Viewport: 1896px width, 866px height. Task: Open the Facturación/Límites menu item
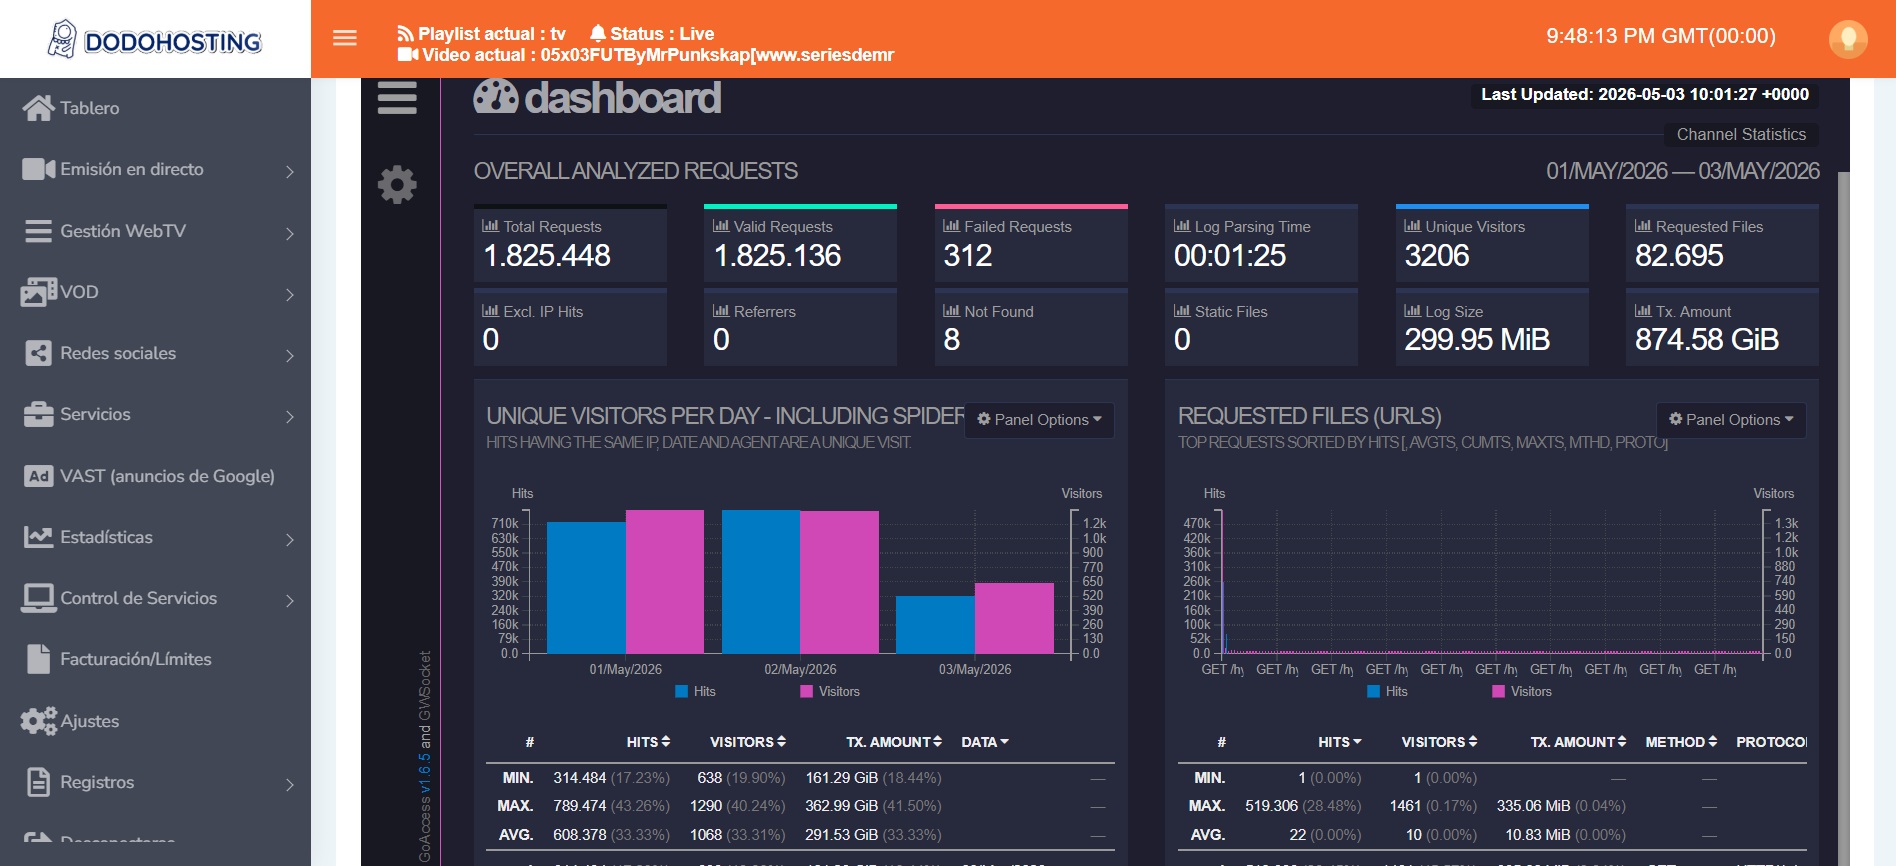coord(155,659)
